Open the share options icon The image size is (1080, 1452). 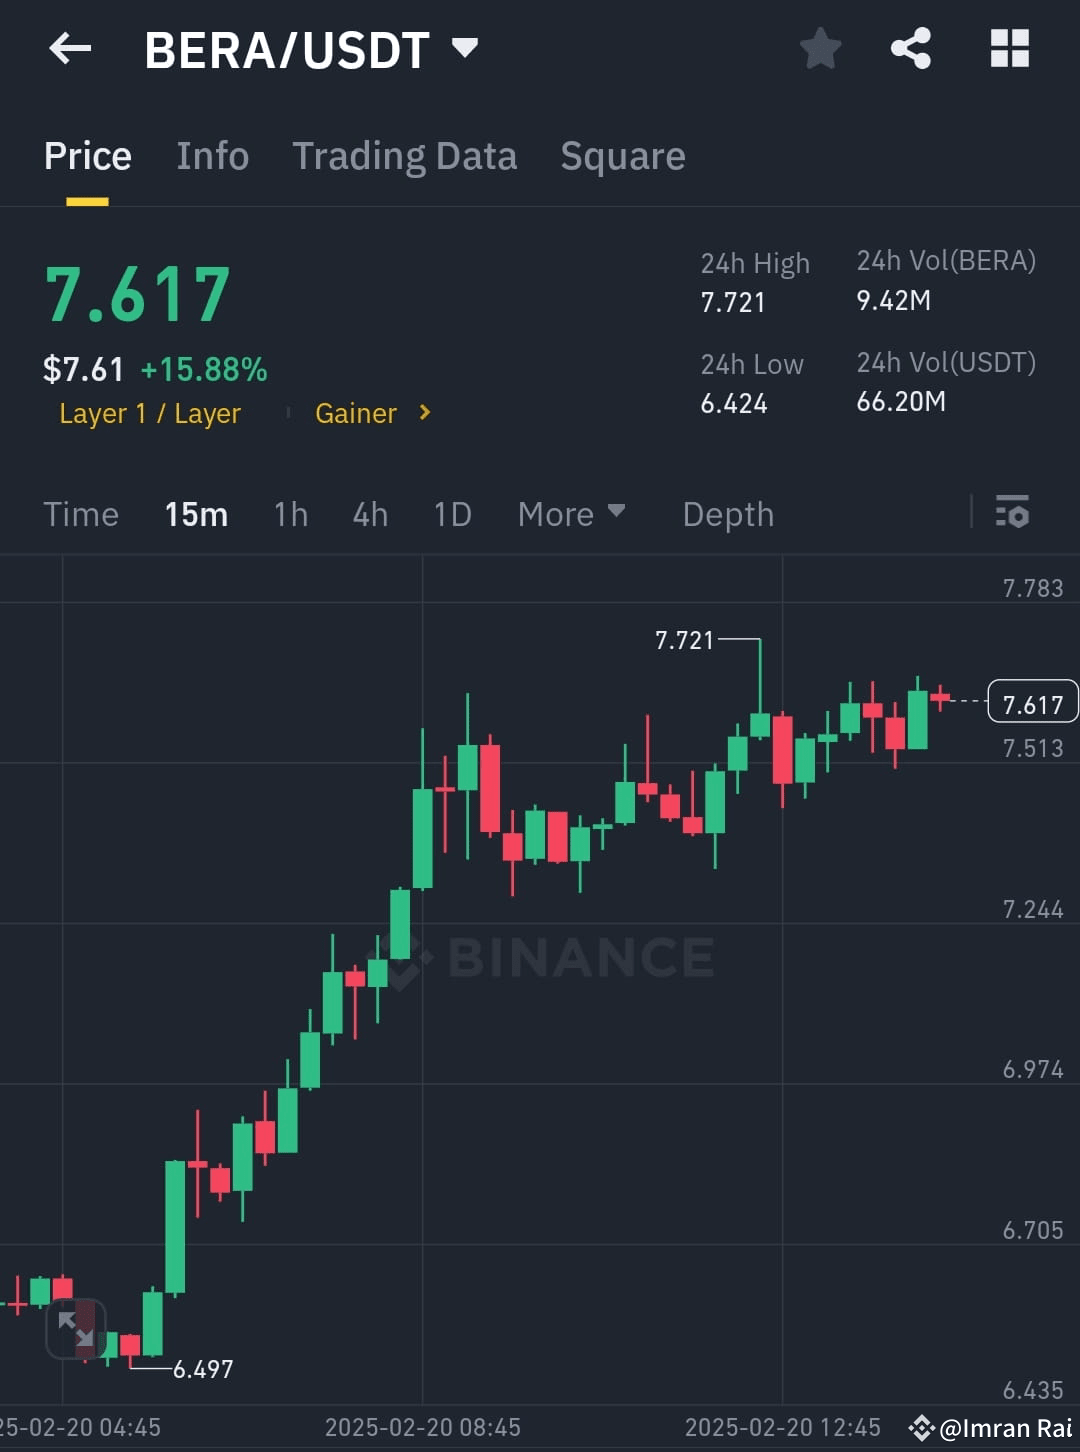[x=909, y=48]
